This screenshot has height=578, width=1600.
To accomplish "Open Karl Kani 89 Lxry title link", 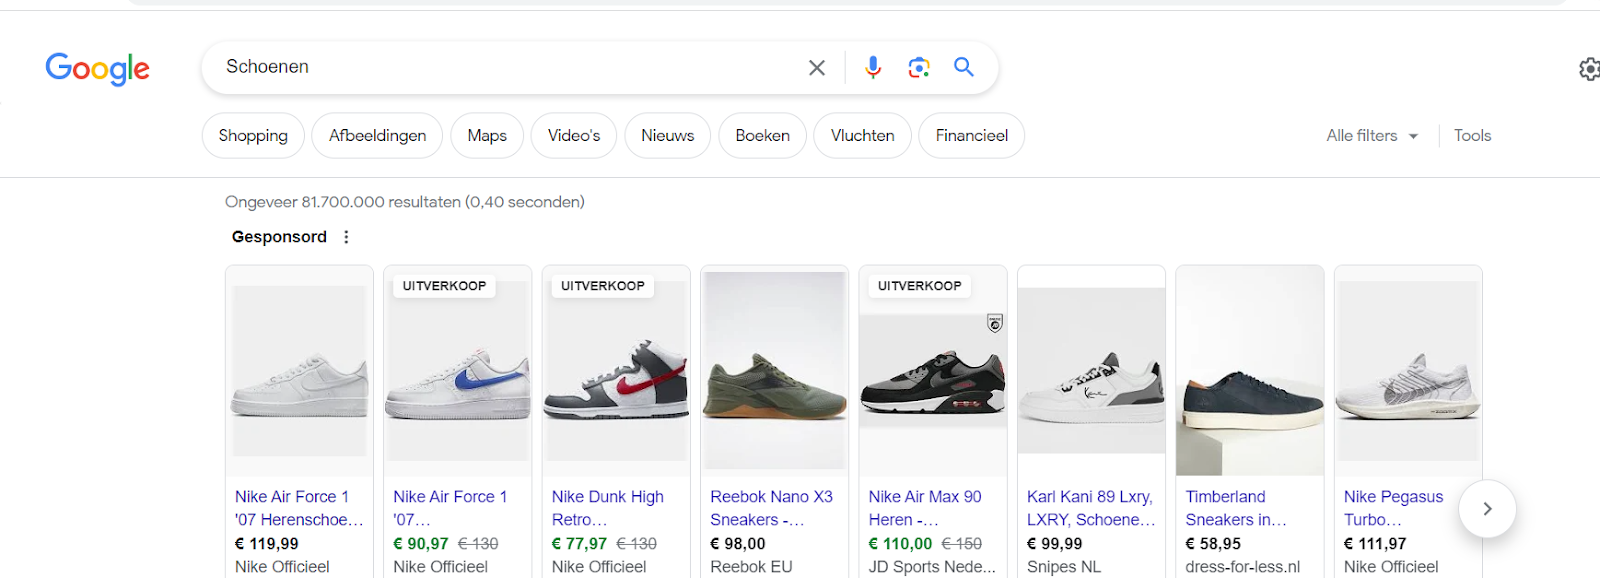I will pyautogui.click(x=1091, y=508).
